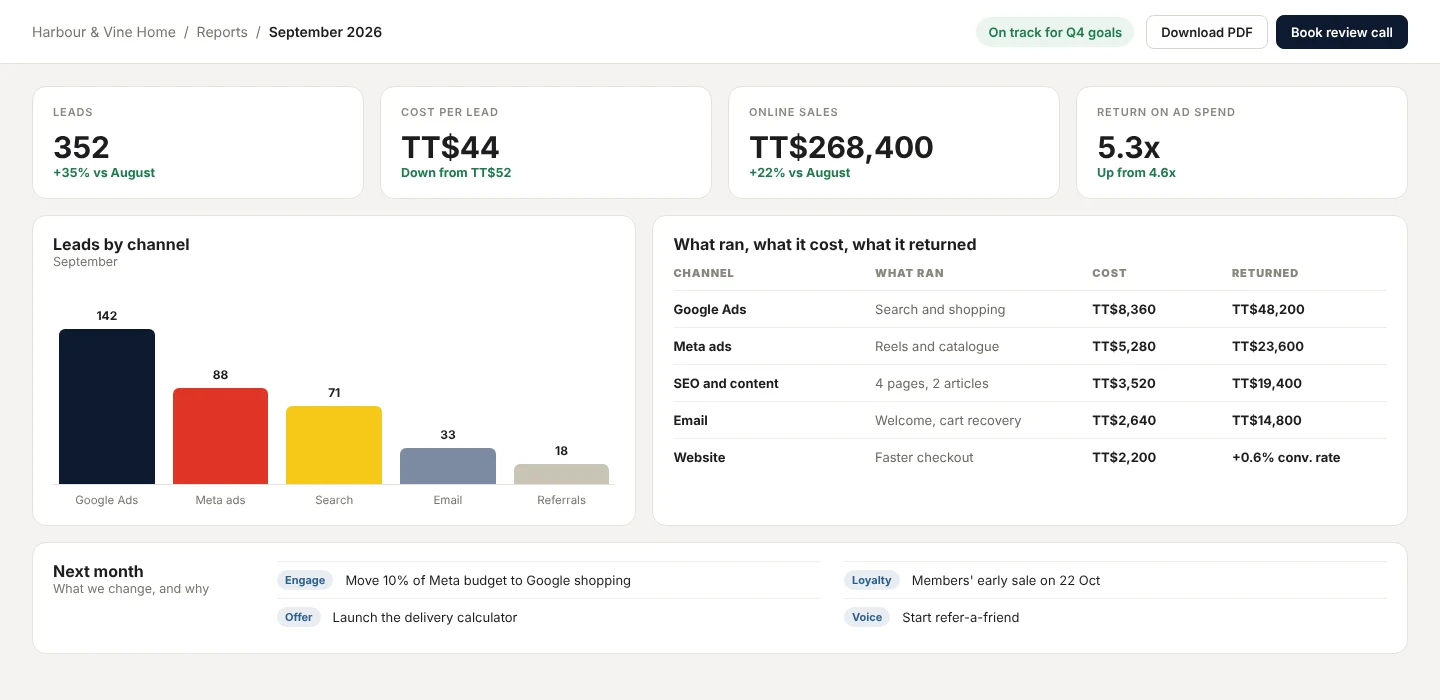
Task: Click the 33 label above Email bar
Action: [x=448, y=435]
